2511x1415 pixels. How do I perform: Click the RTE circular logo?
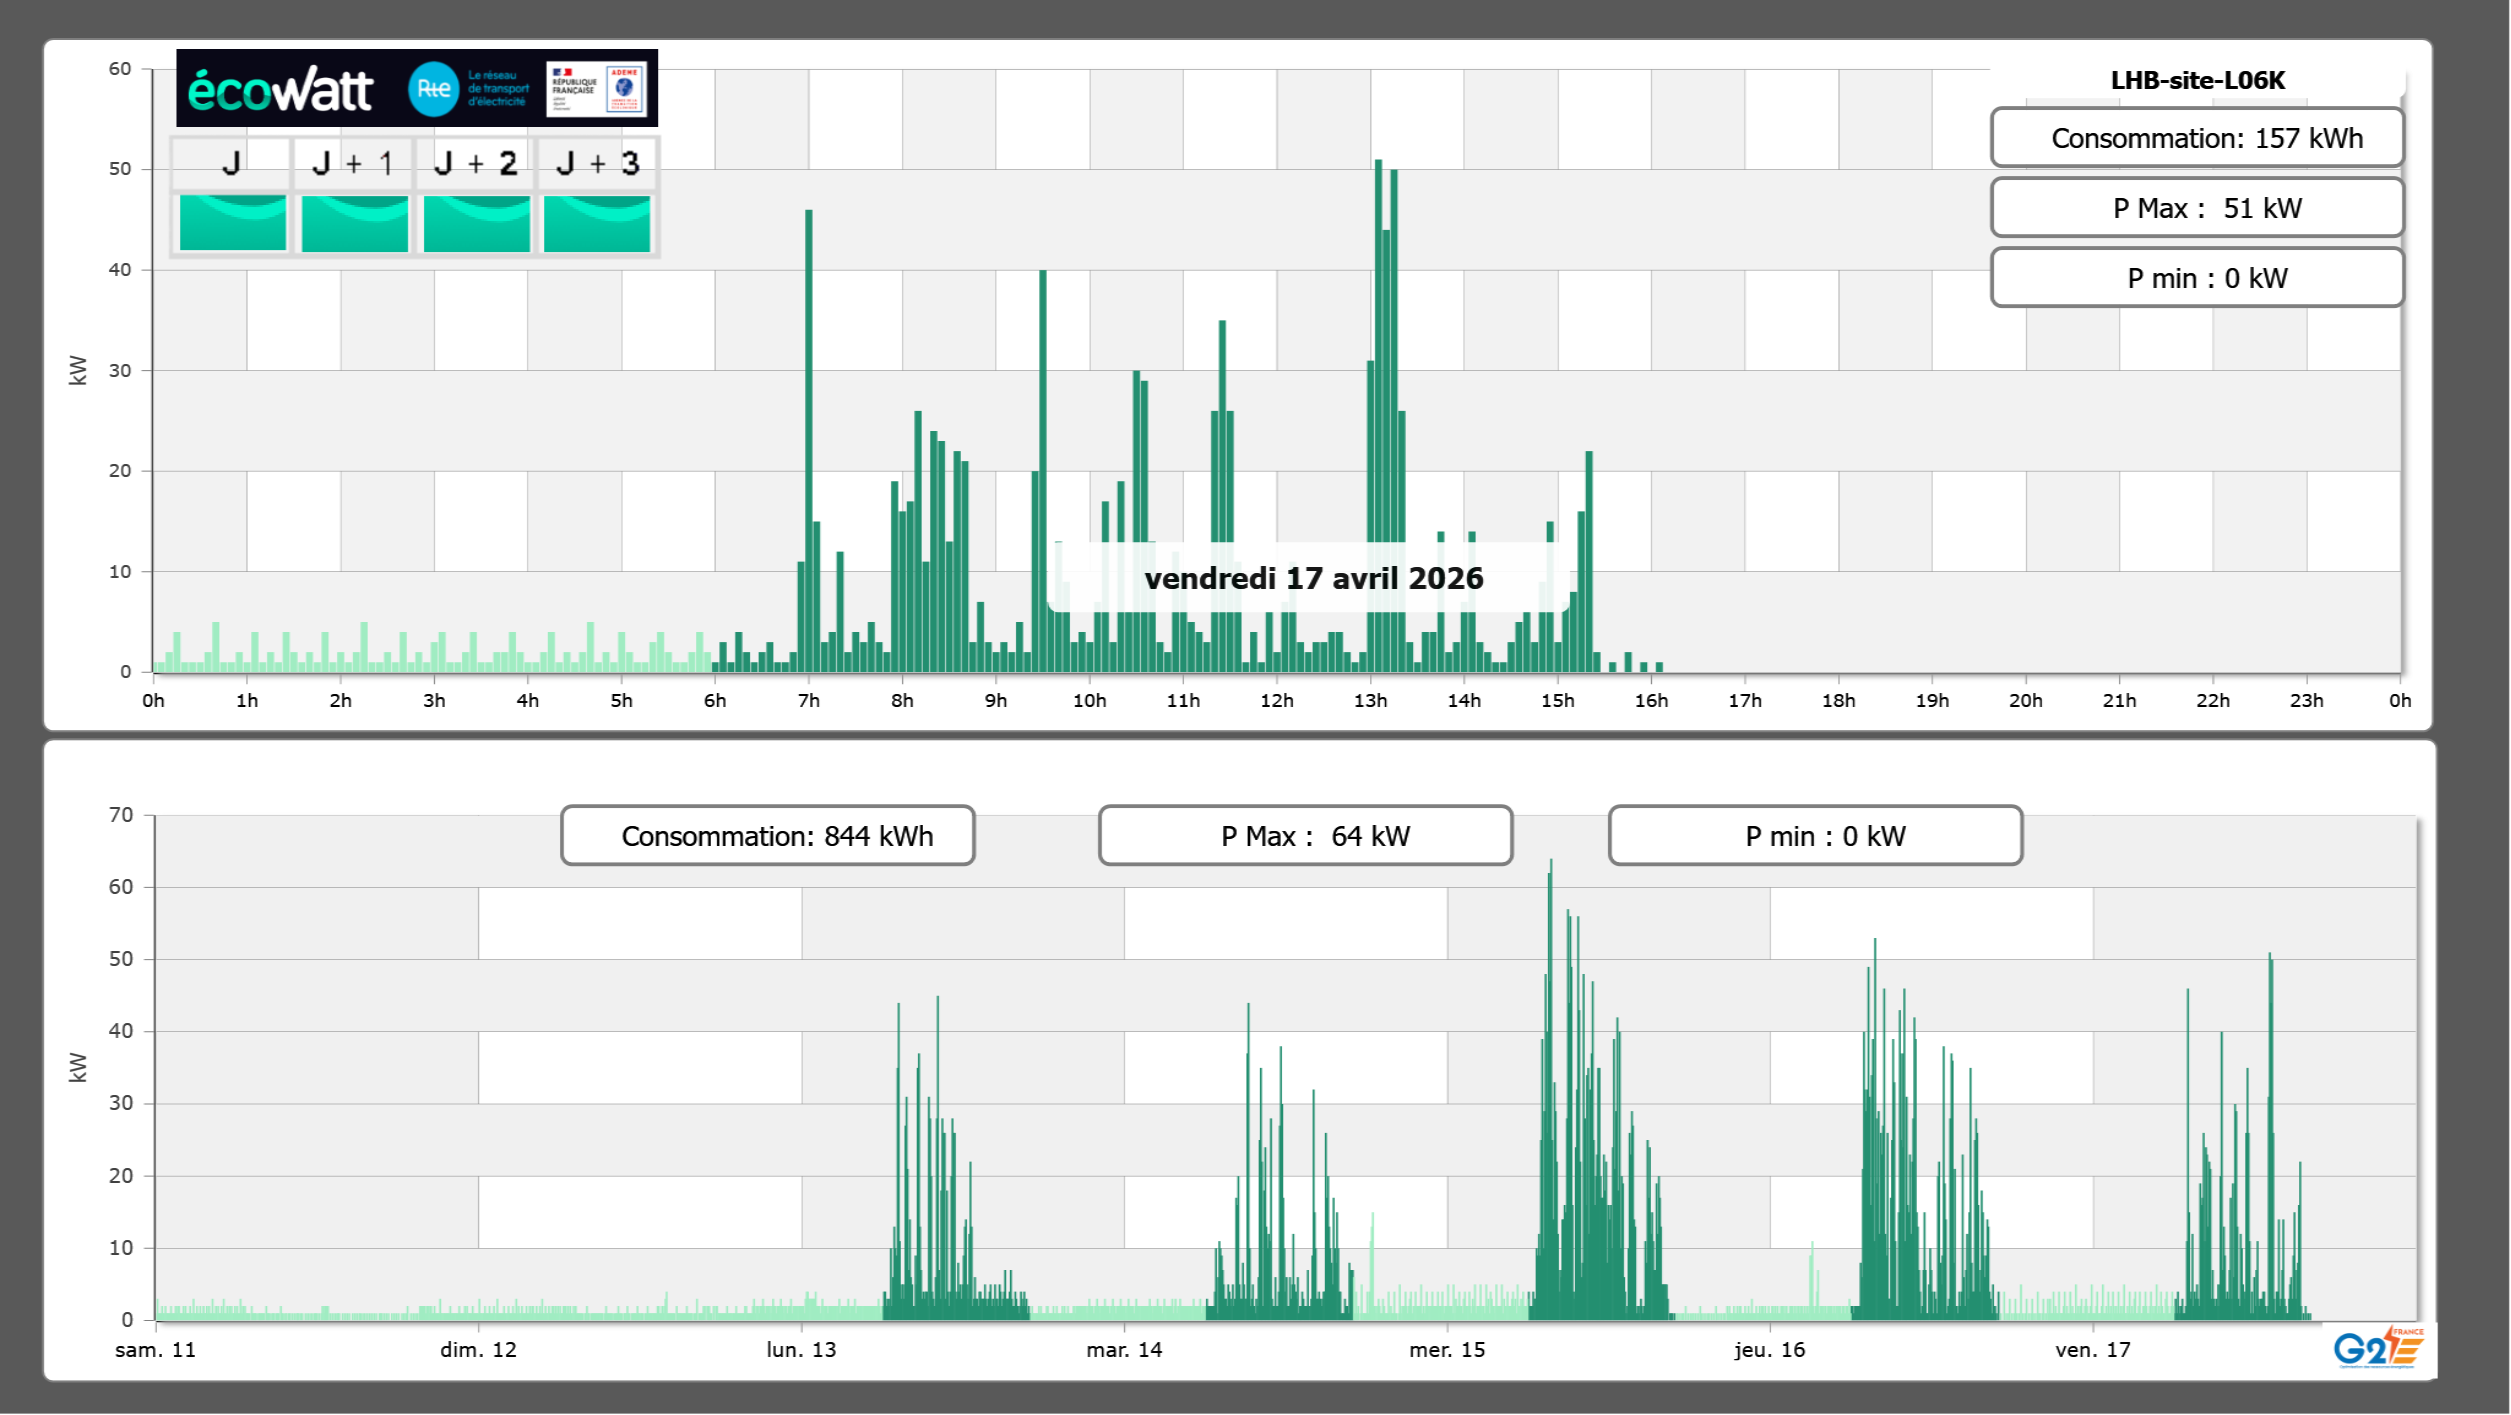433,89
